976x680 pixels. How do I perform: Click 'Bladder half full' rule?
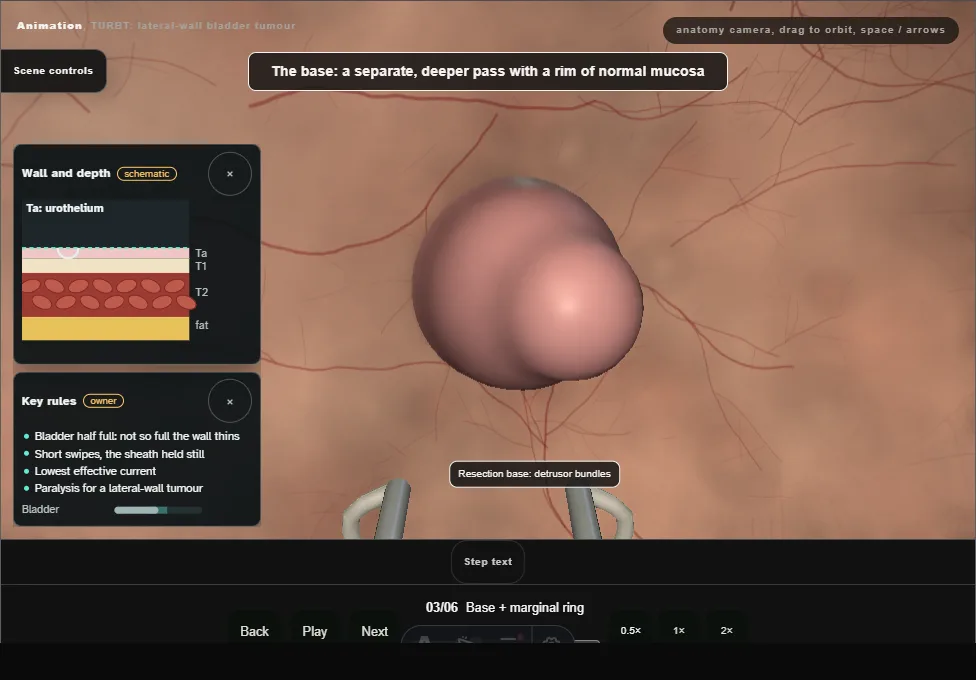point(137,437)
